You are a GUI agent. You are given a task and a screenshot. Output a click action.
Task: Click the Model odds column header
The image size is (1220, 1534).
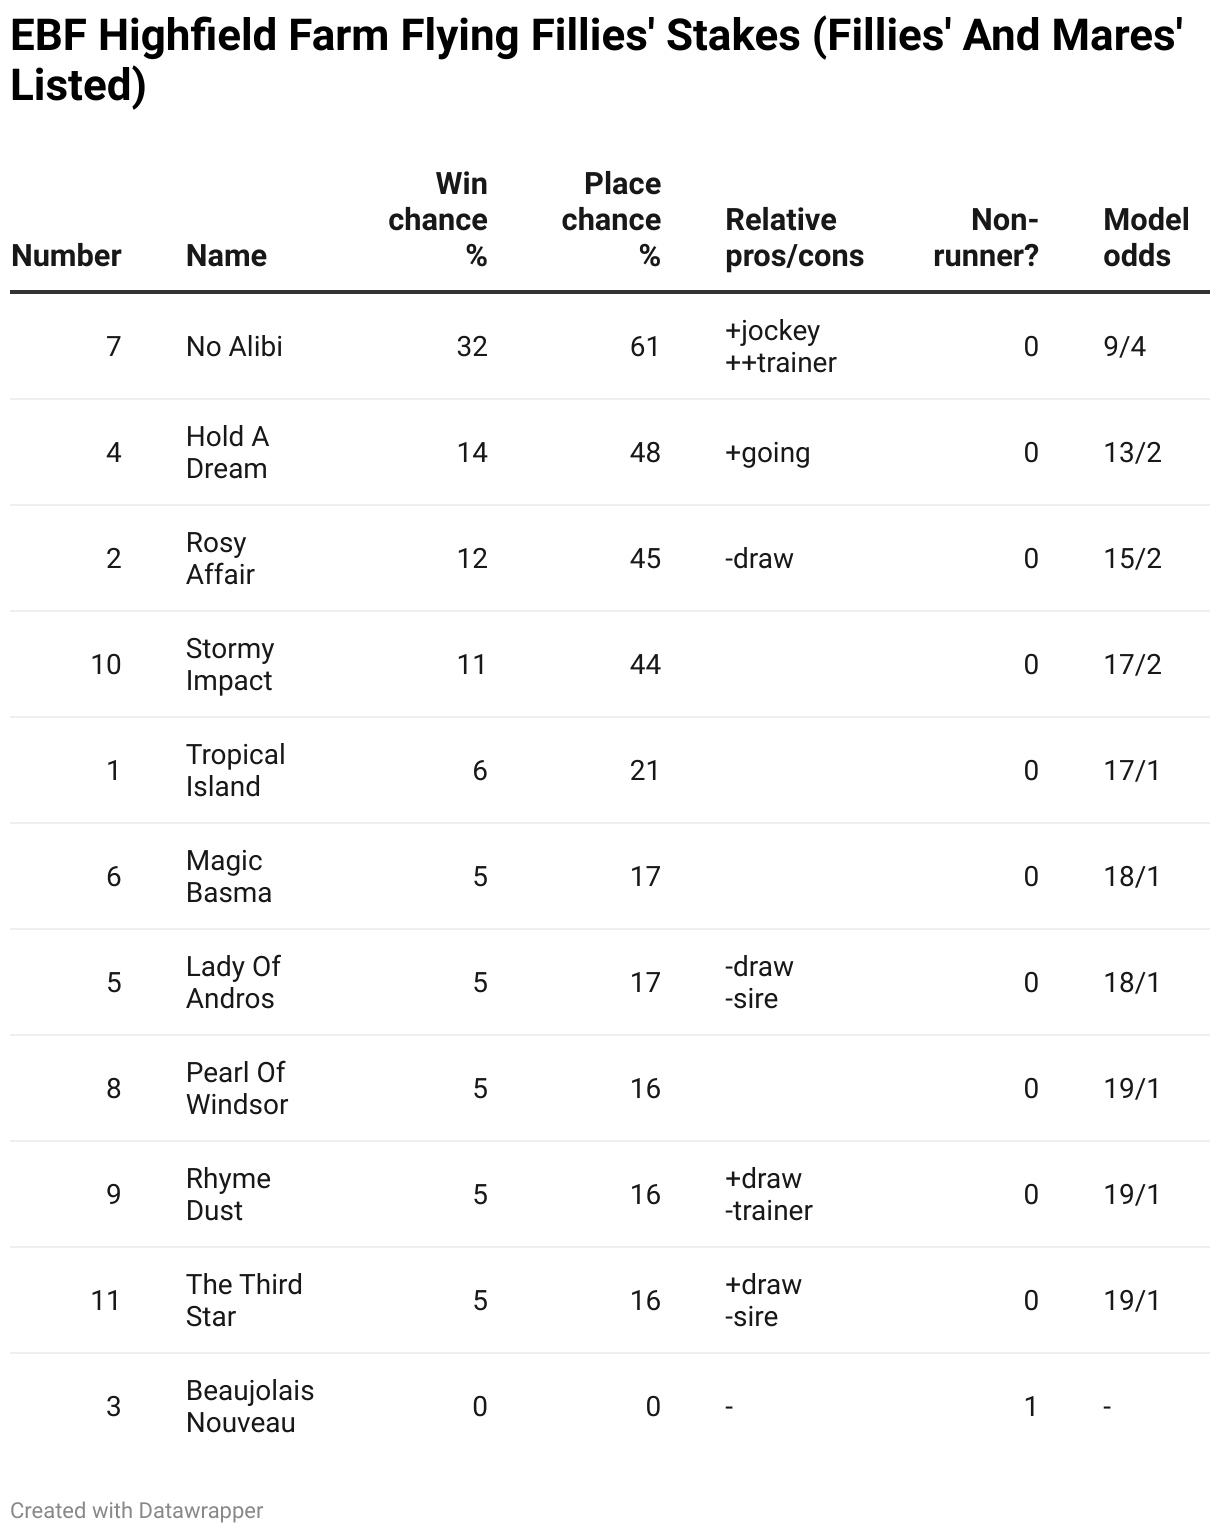[x=1146, y=237]
